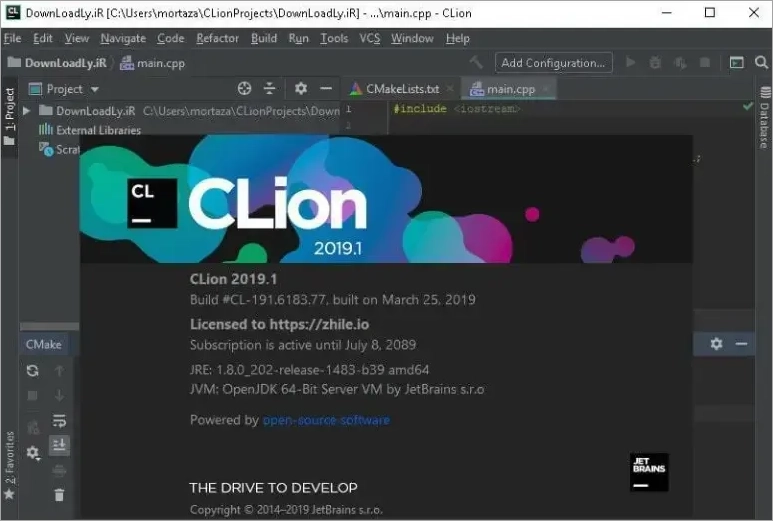The image size is (773, 521).
Task: Click the trash Clear All icon
Action: pos(59,494)
